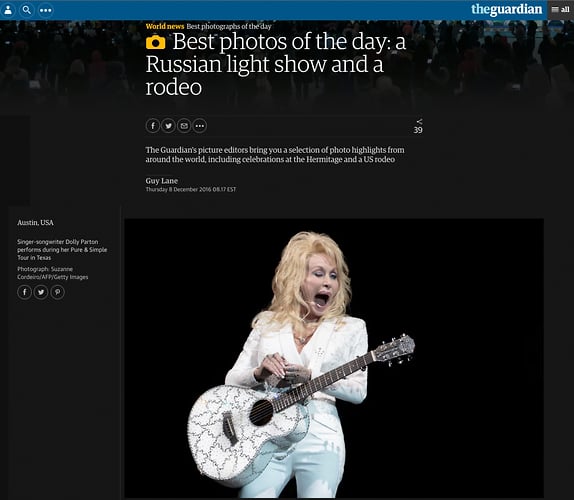Open the user profile icon
The image size is (574, 500).
coord(8,10)
